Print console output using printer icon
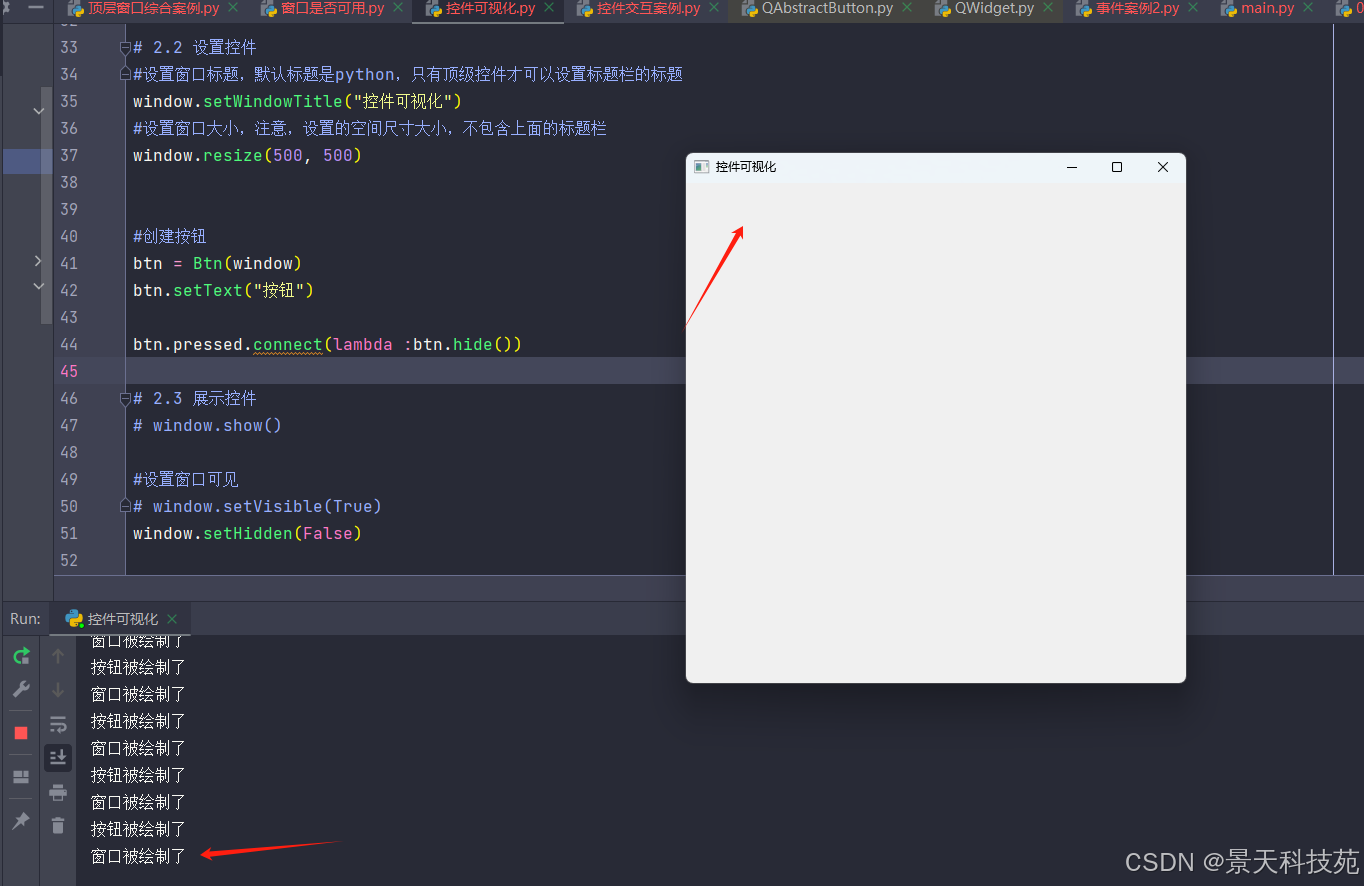 coord(58,792)
